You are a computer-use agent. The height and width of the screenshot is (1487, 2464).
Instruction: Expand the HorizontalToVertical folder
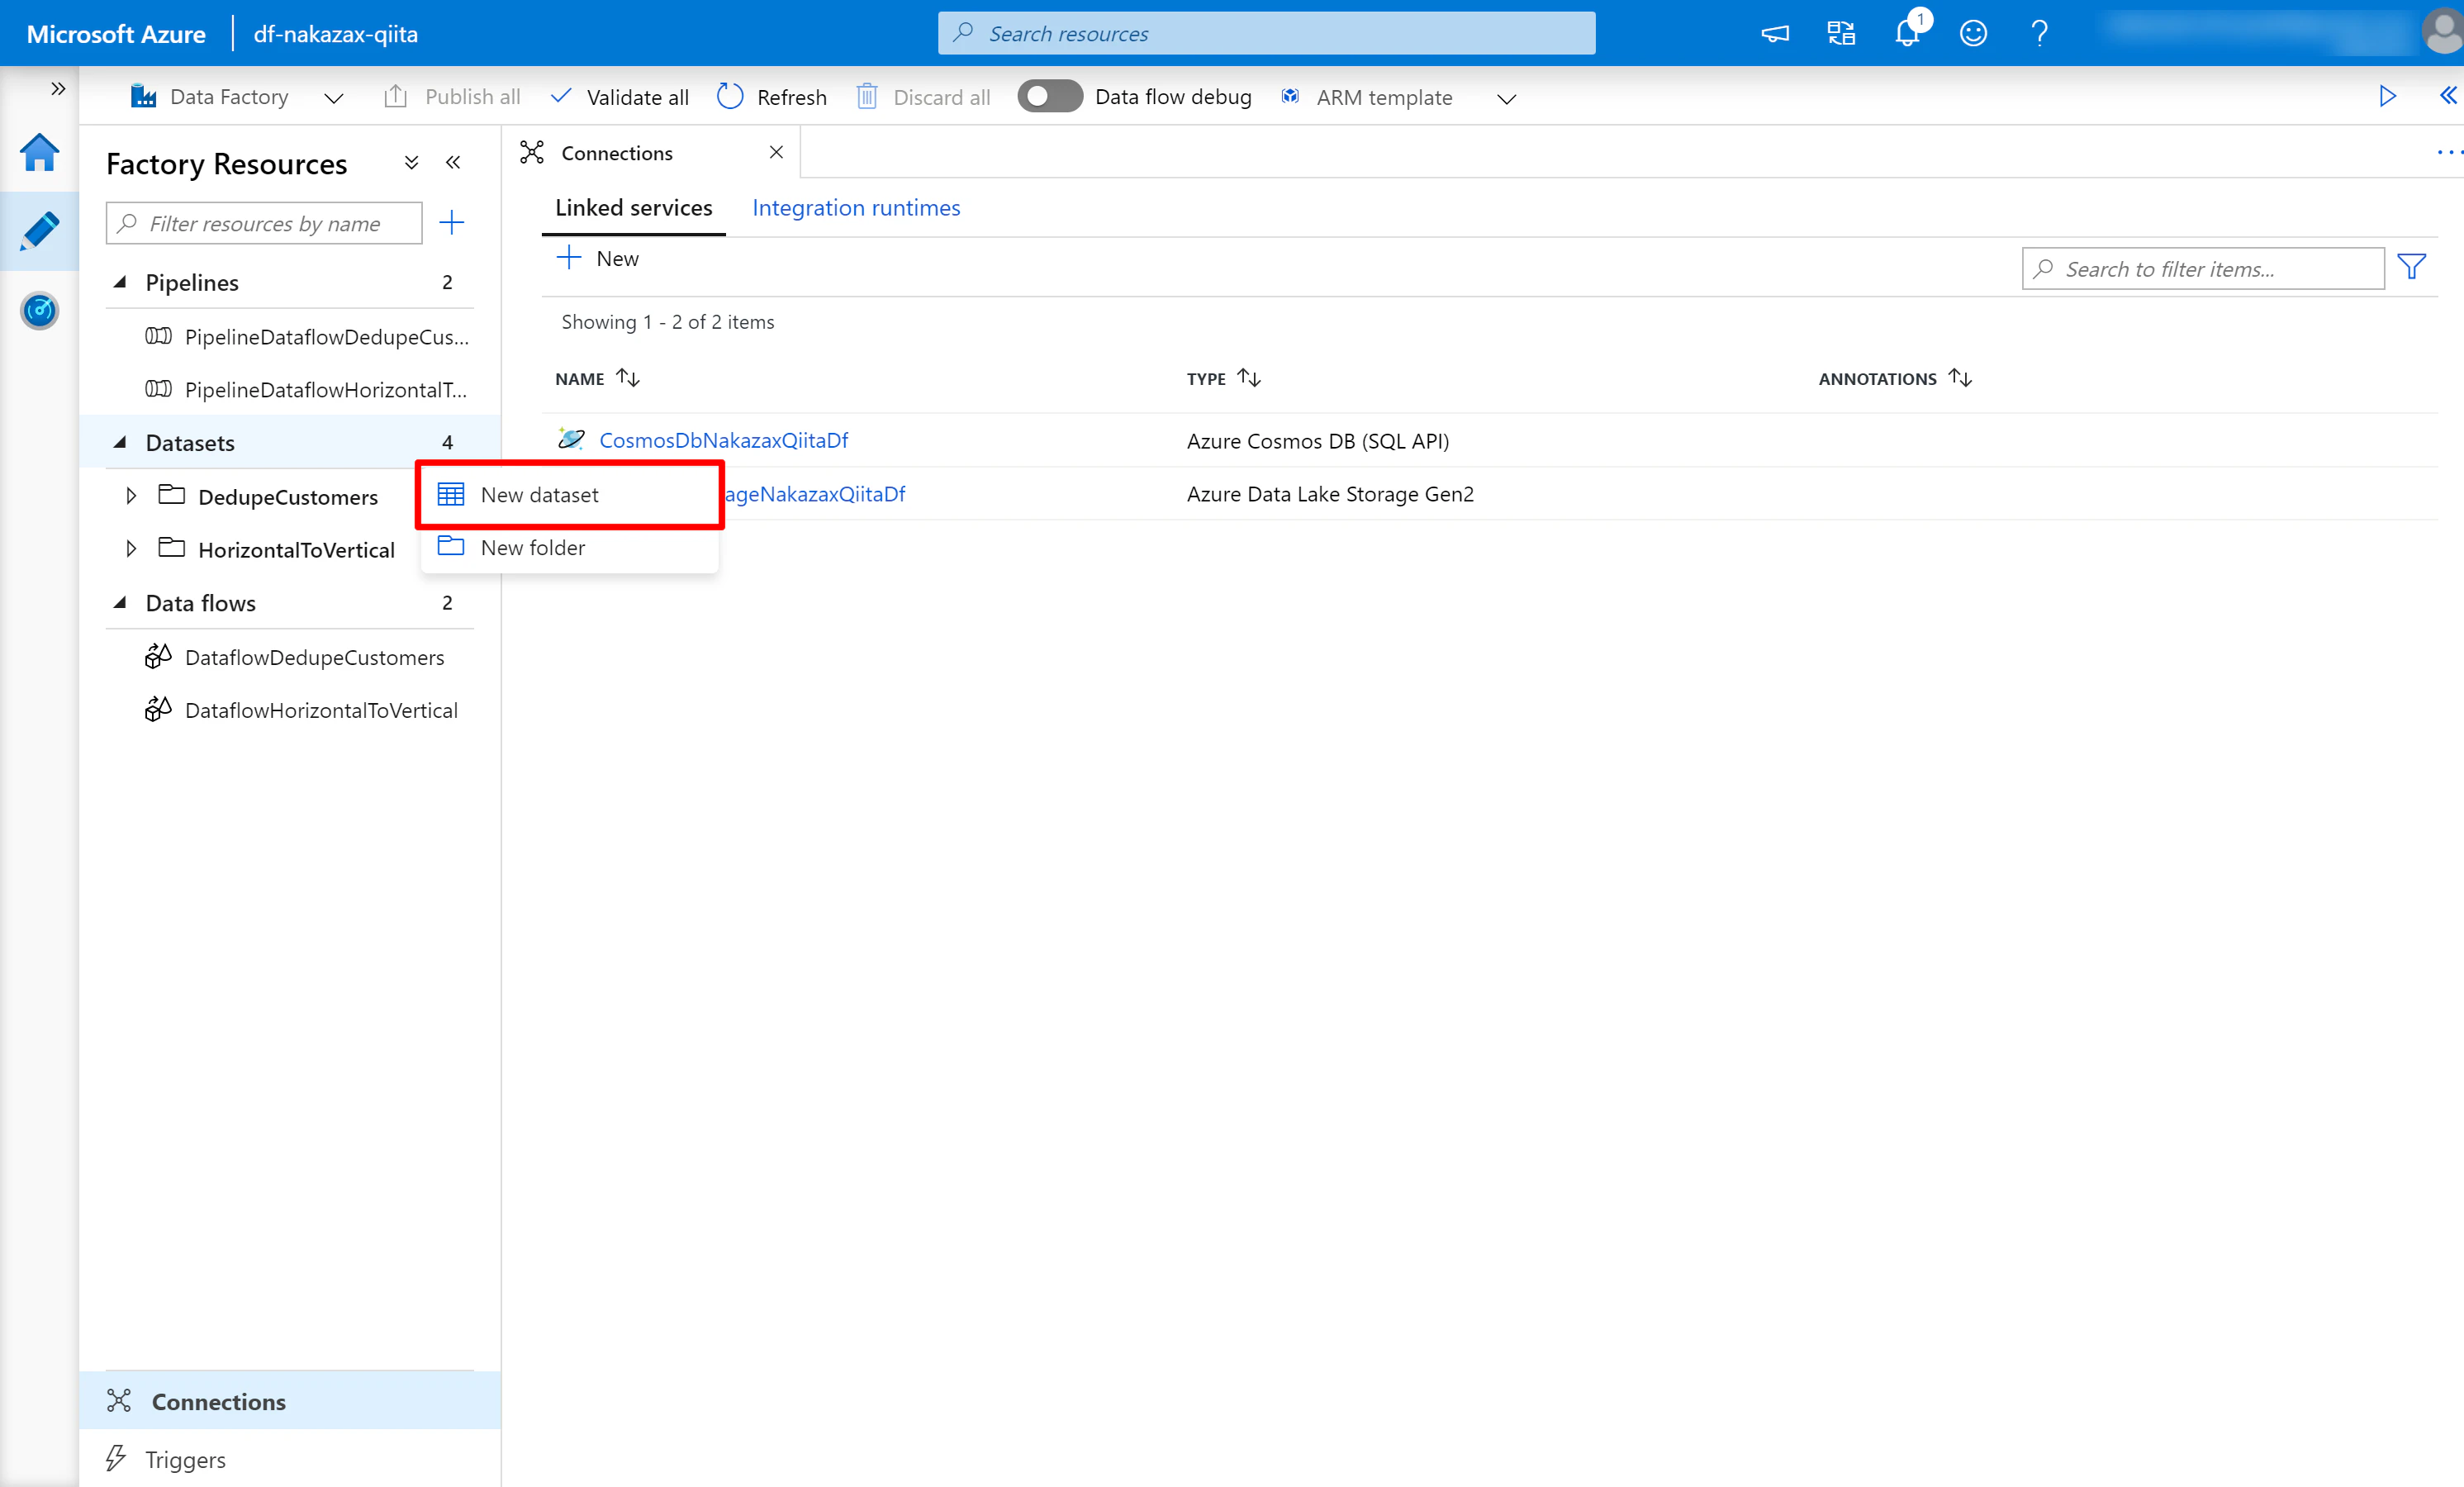click(x=131, y=549)
